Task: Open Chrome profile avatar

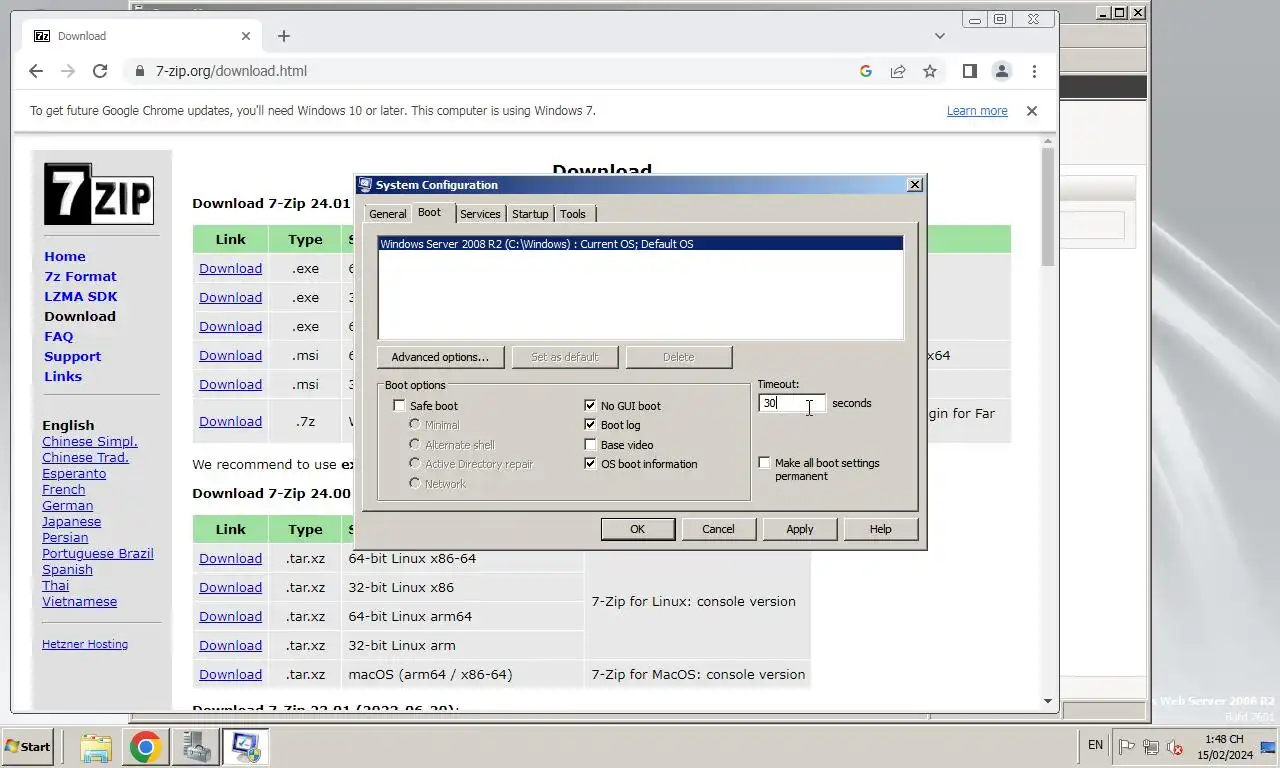Action: point(1001,71)
